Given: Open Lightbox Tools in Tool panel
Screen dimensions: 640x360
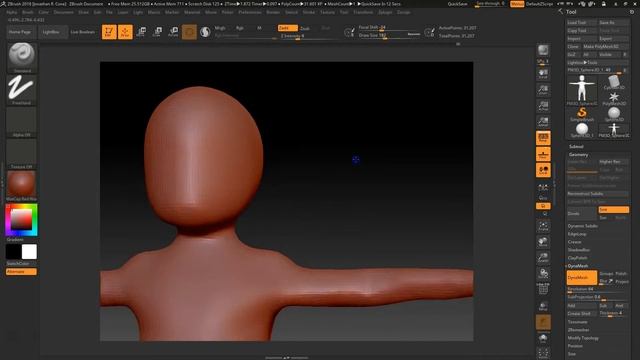Looking at the screenshot, I should pyautogui.click(x=597, y=63).
